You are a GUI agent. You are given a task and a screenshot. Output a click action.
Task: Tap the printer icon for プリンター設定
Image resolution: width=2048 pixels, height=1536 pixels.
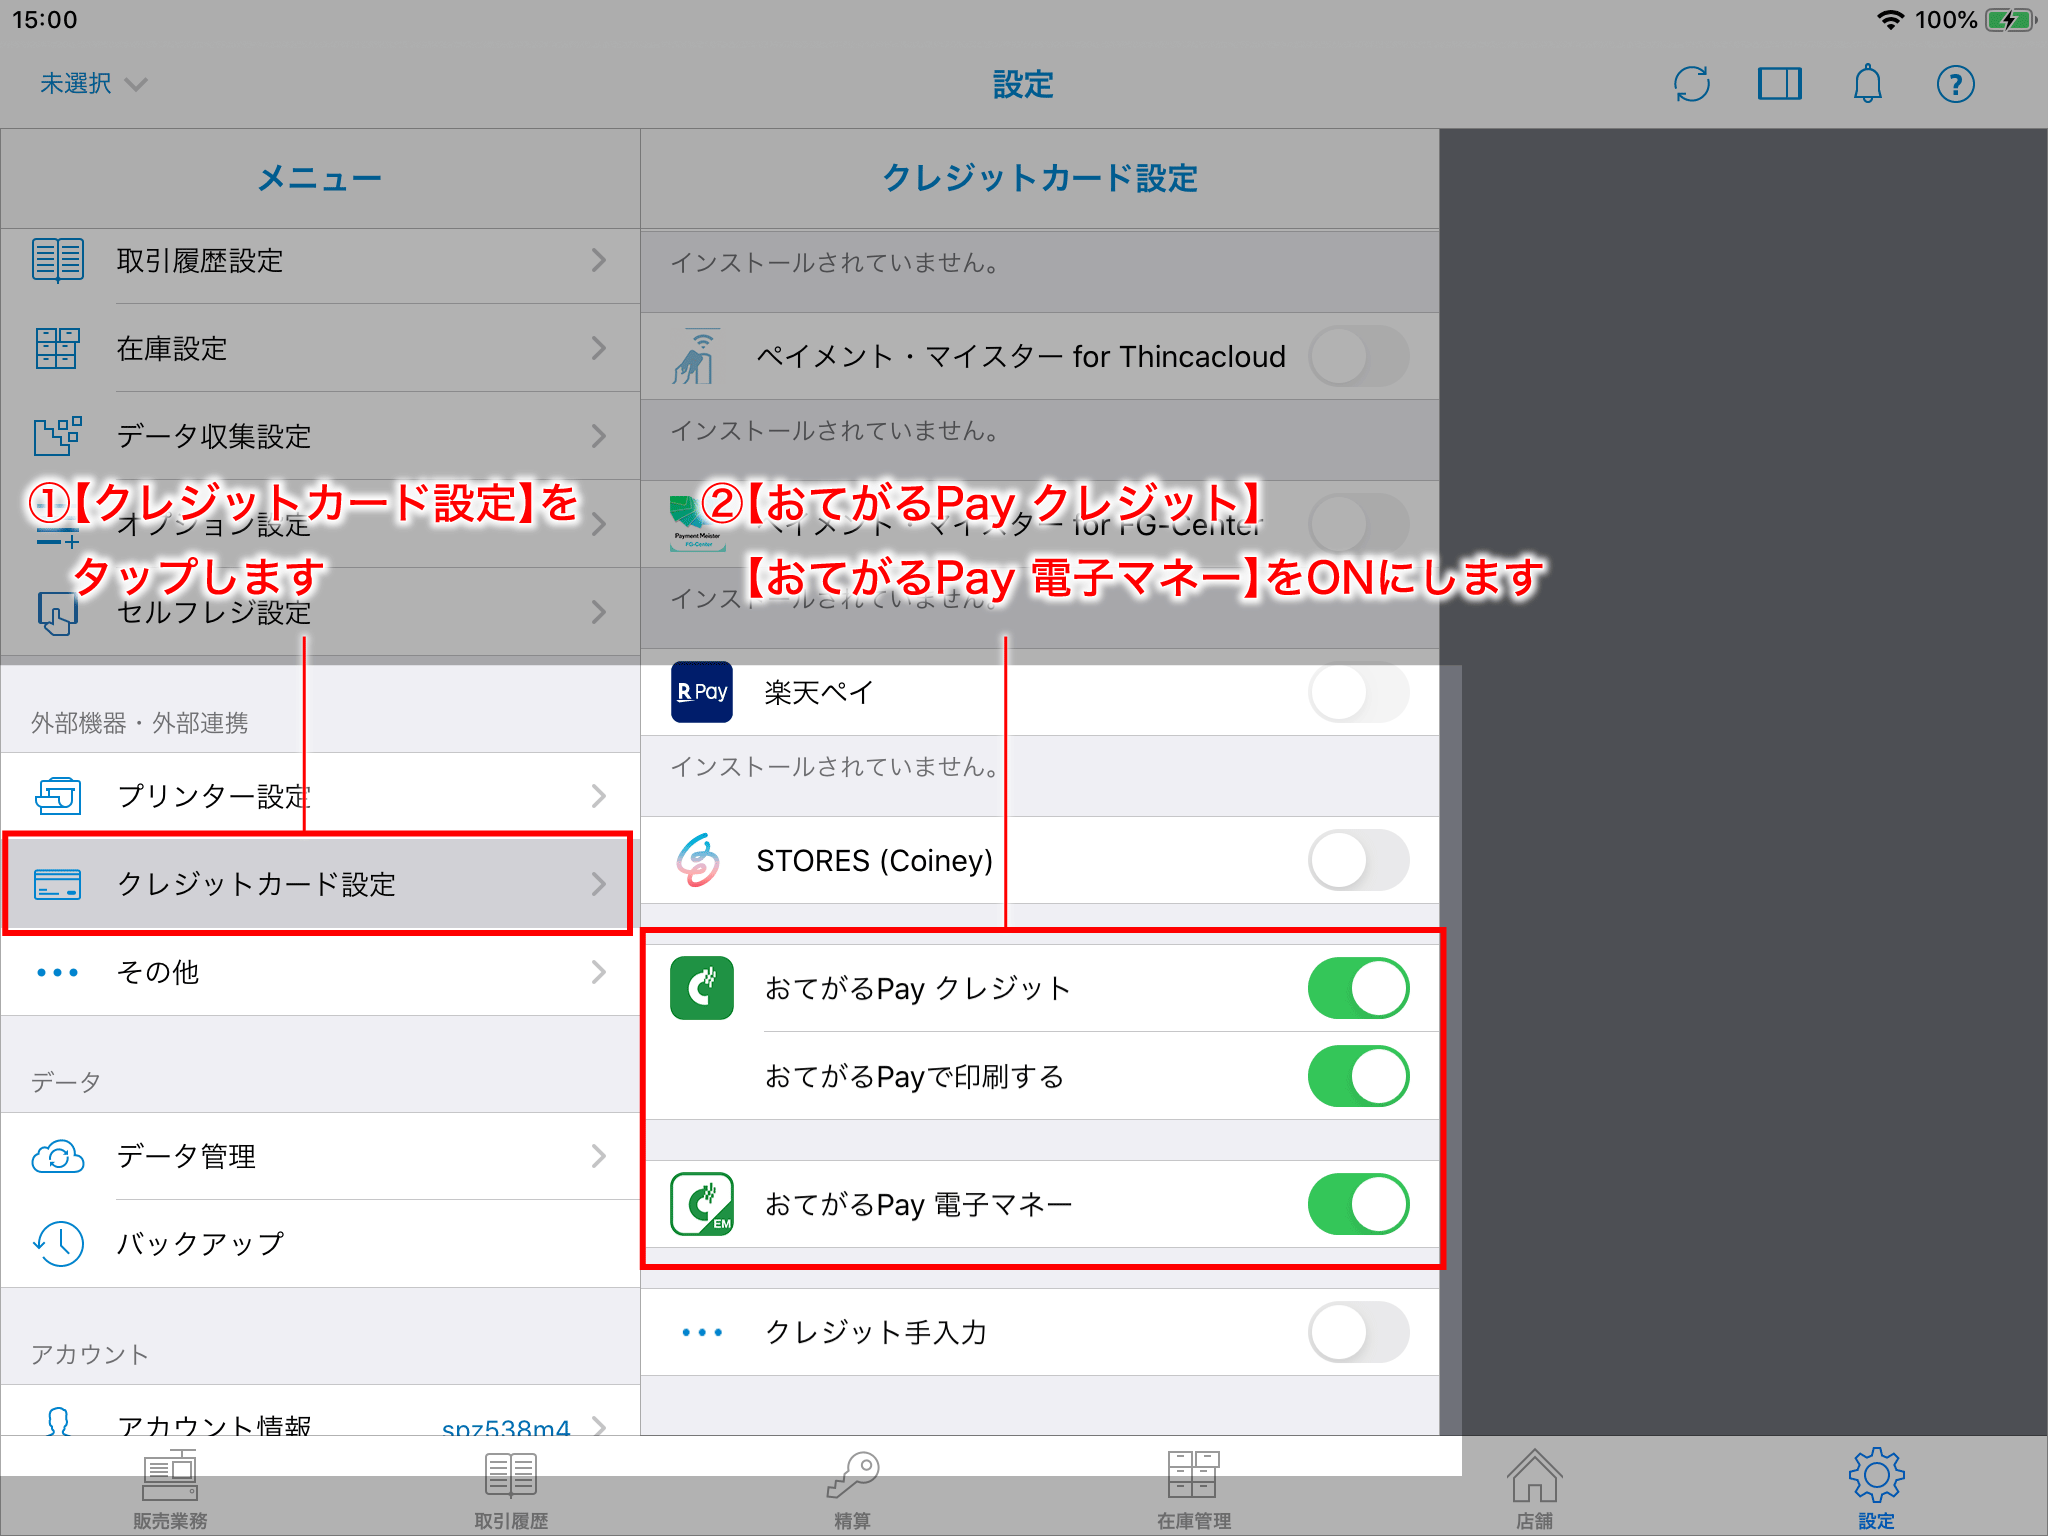[x=58, y=796]
